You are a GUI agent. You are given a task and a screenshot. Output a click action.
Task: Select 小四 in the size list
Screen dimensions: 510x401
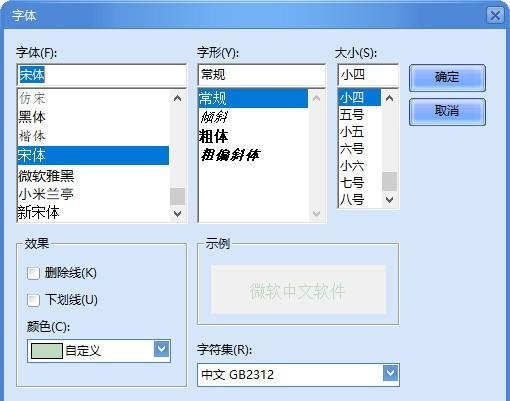tap(360, 98)
